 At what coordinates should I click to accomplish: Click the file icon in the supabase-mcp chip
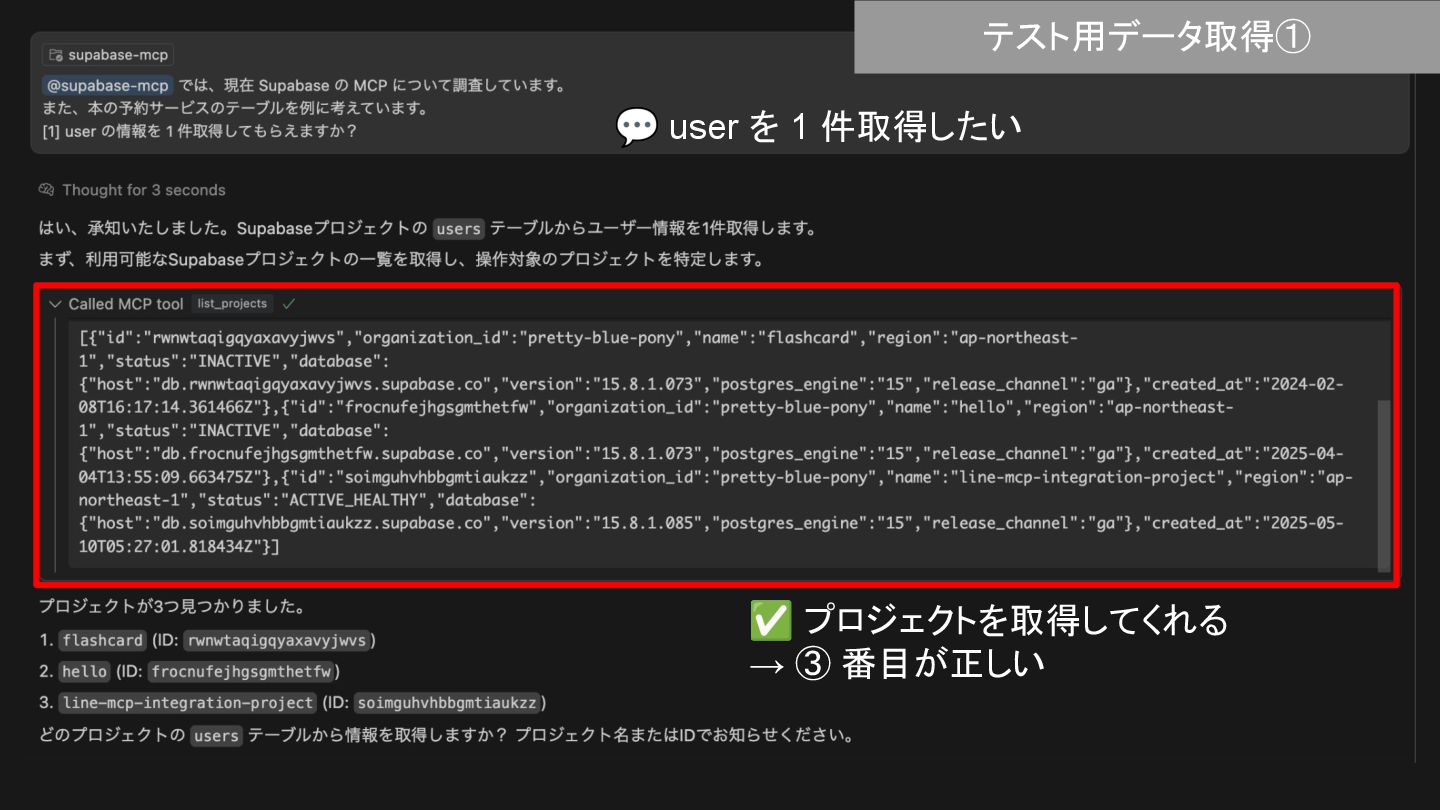[56, 55]
